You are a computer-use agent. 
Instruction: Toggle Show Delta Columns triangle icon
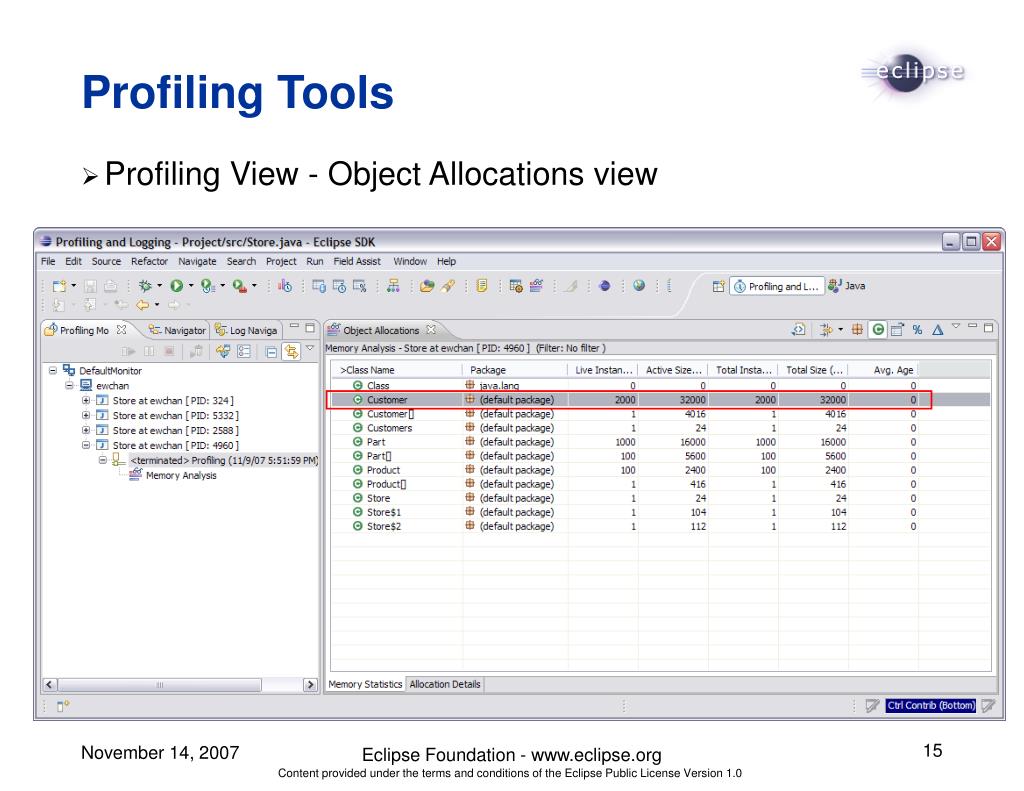point(938,330)
